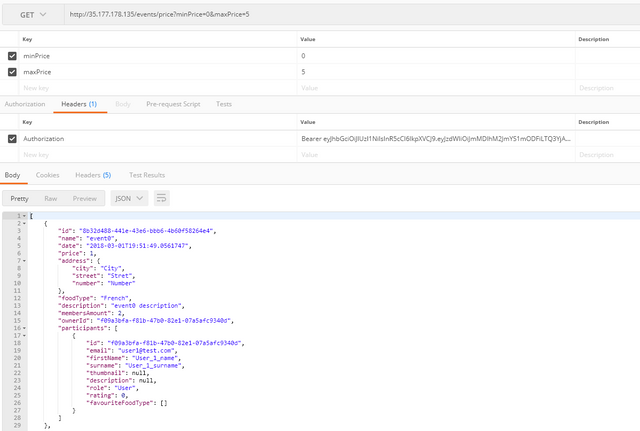The height and width of the screenshot is (431, 640).
Task: Click the event id value "8b32d488..."
Action: pos(146,231)
